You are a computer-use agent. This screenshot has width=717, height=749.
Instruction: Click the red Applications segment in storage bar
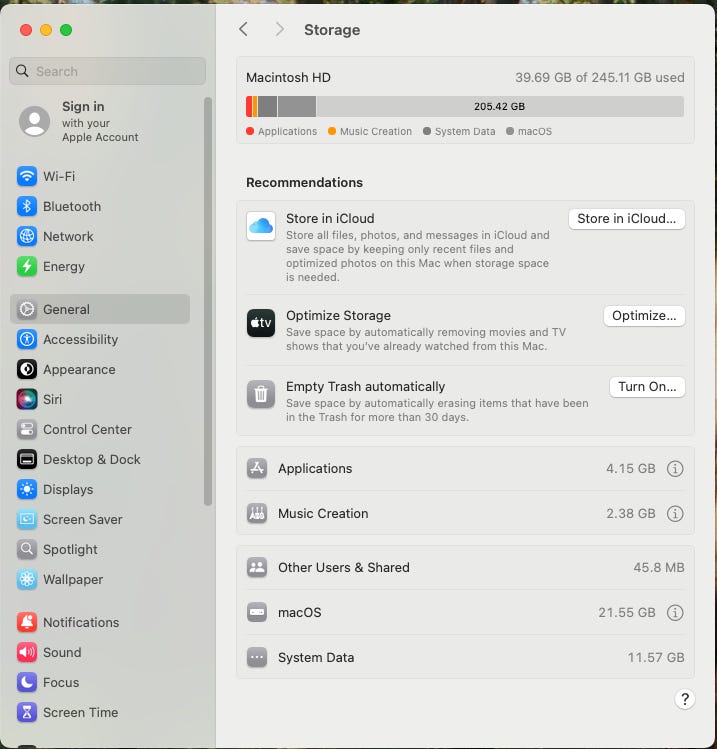pyautogui.click(x=249, y=106)
